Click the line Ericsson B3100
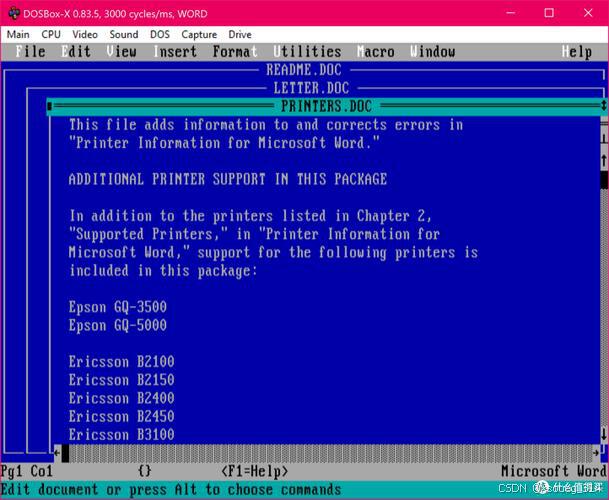This screenshot has height=500, width=609. 122,435
